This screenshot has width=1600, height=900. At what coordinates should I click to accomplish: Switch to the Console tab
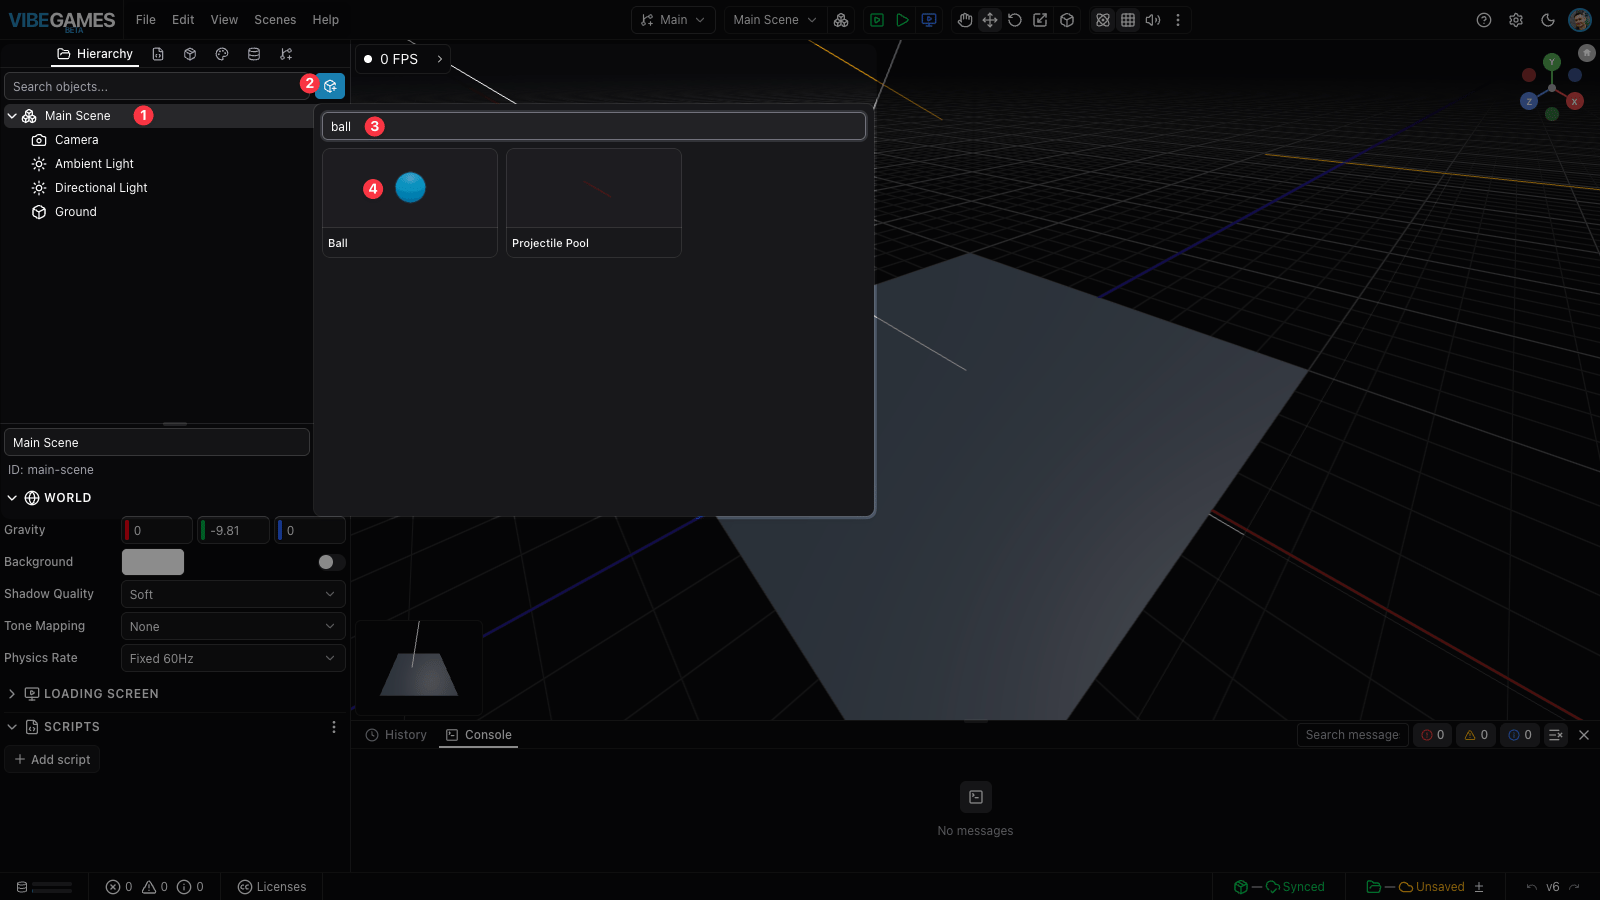point(478,735)
